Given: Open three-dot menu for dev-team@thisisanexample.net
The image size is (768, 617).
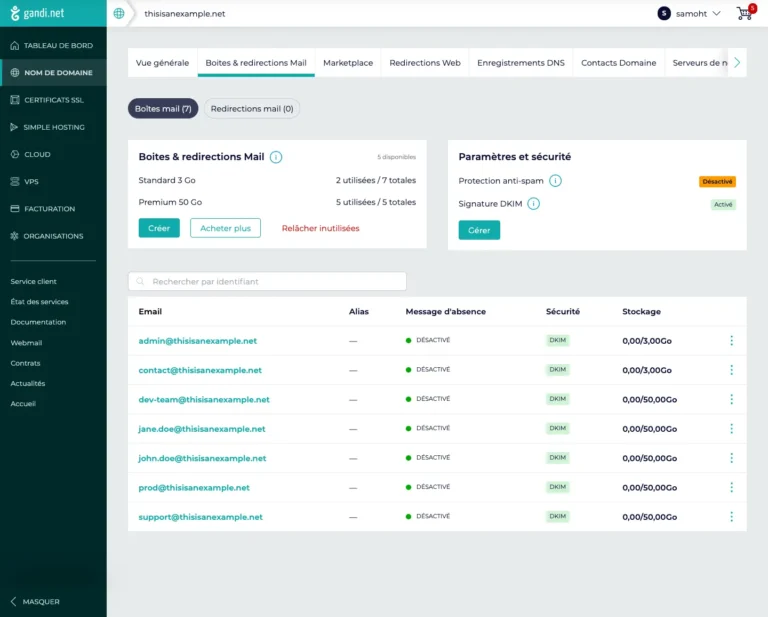Looking at the screenshot, I should click(x=731, y=399).
